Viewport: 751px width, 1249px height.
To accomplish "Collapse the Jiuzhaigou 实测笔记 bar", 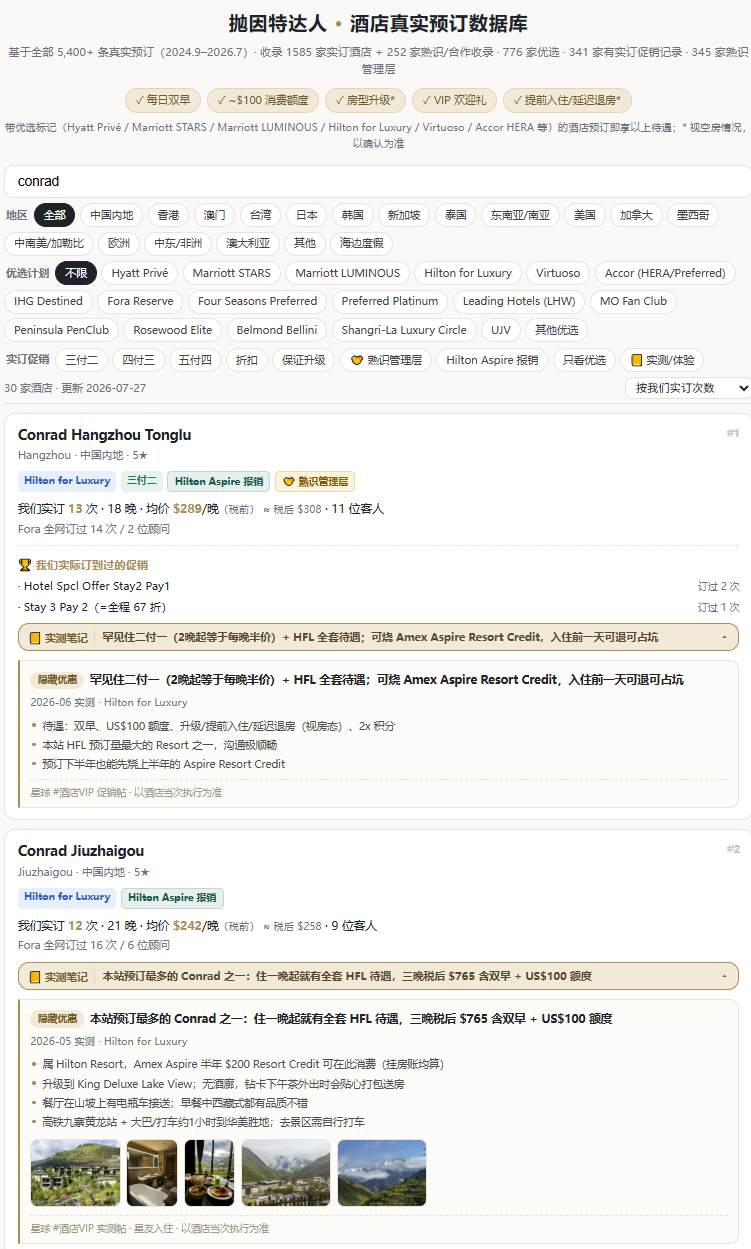I will tap(378, 976).
